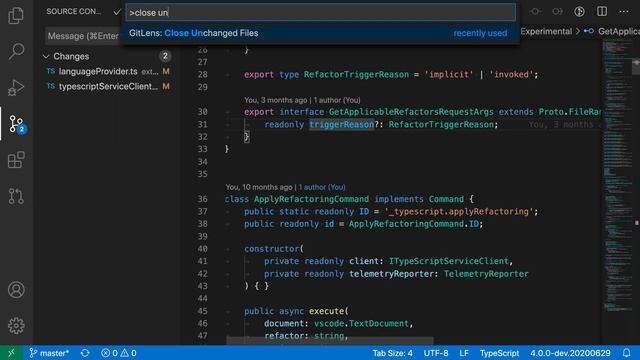
Task: Open the Manage gear icon
Action: click(16, 325)
